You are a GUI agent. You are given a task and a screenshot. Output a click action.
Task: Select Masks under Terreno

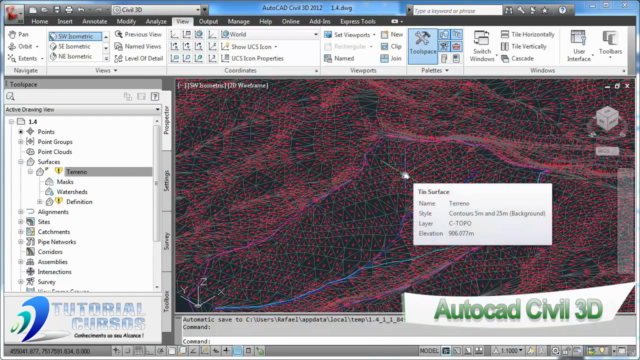coord(65,182)
